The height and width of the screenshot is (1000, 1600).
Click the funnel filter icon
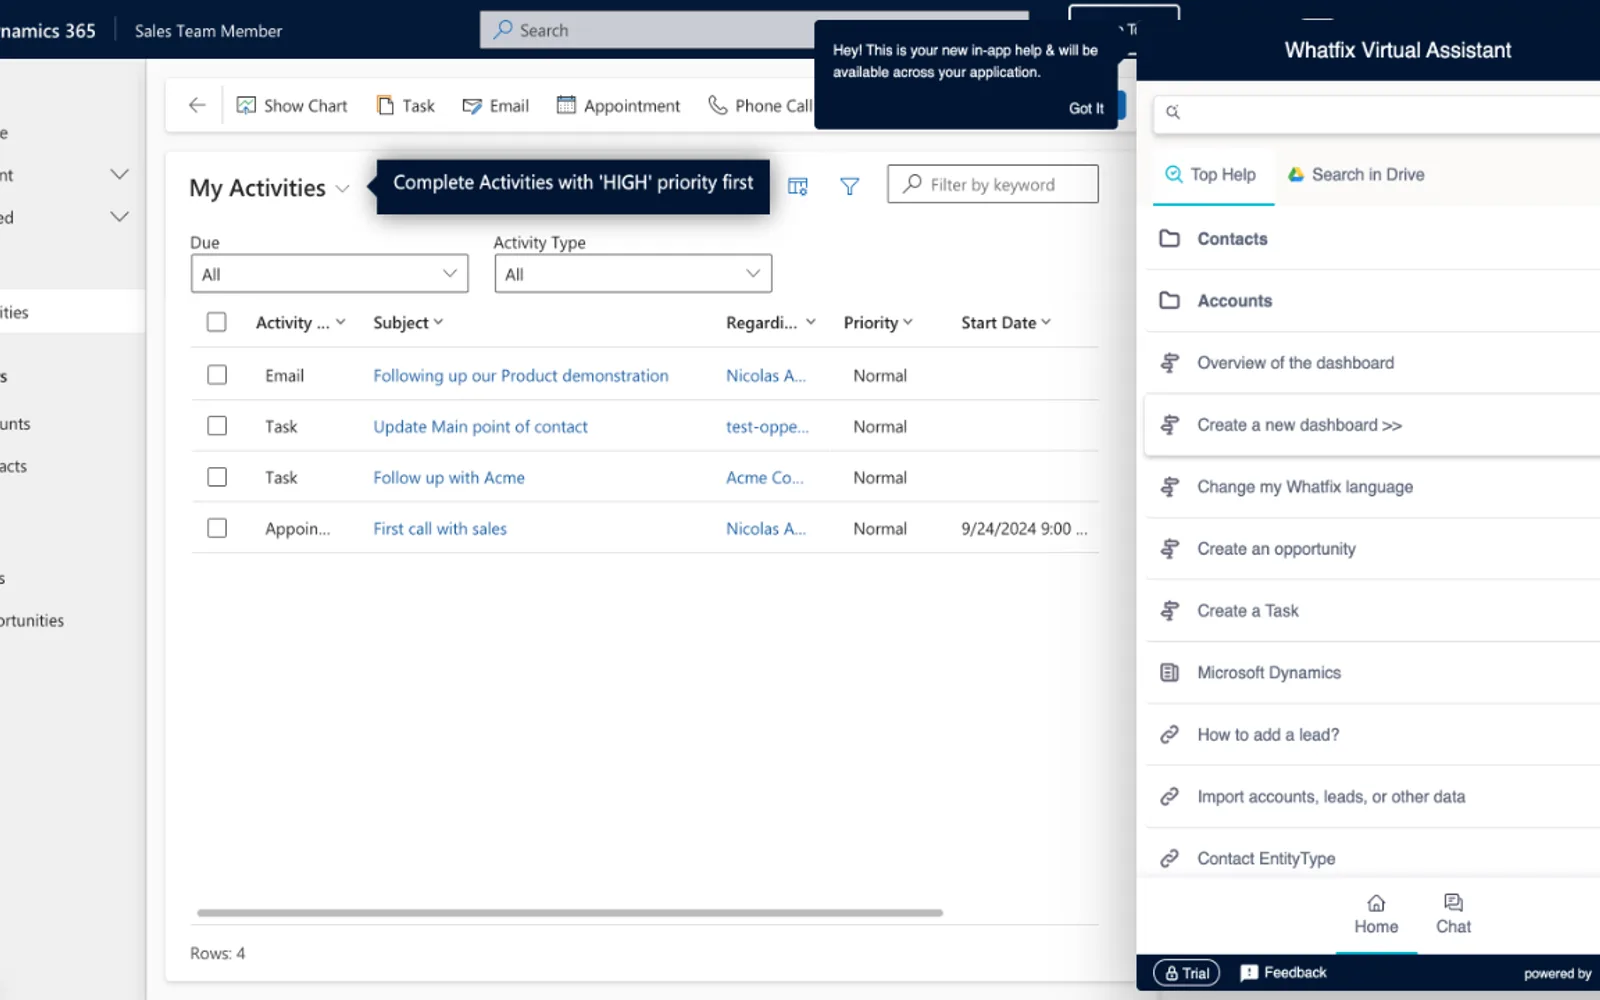pos(849,186)
